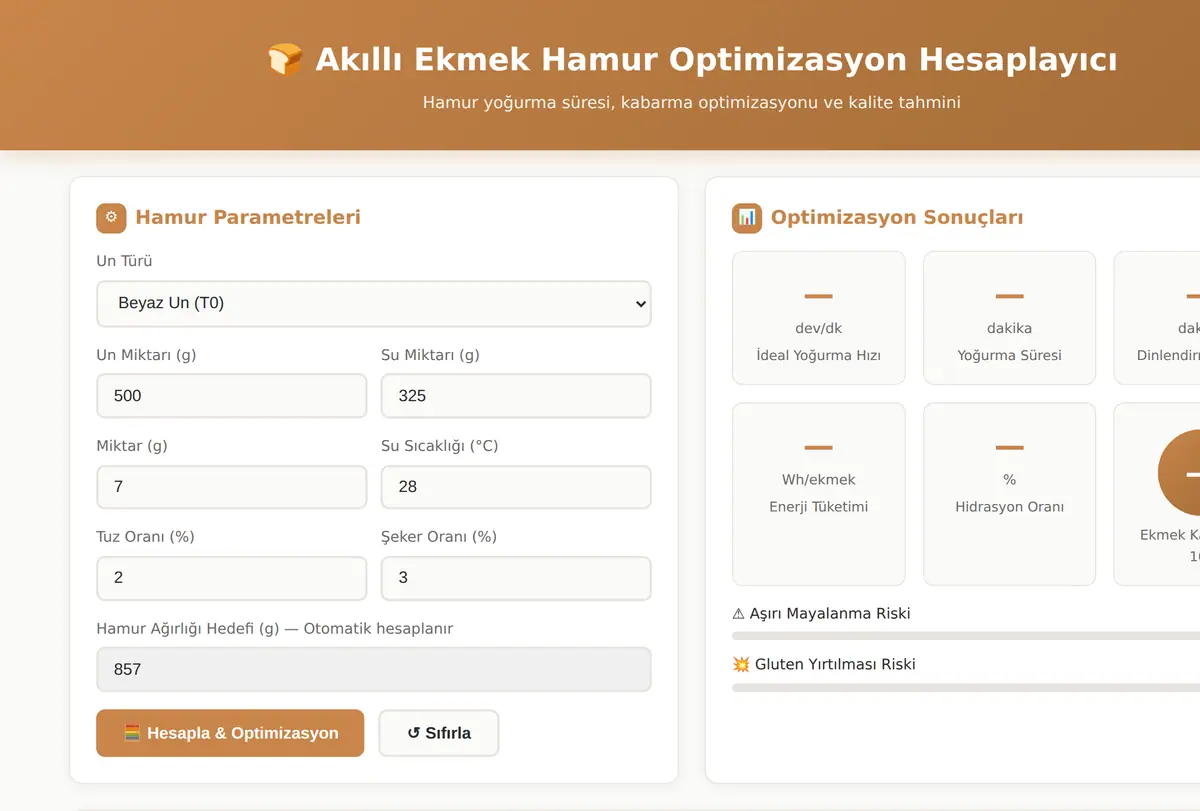Click the Su Miktarı input showing 325
The width and height of the screenshot is (1200, 811).
(516, 396)
